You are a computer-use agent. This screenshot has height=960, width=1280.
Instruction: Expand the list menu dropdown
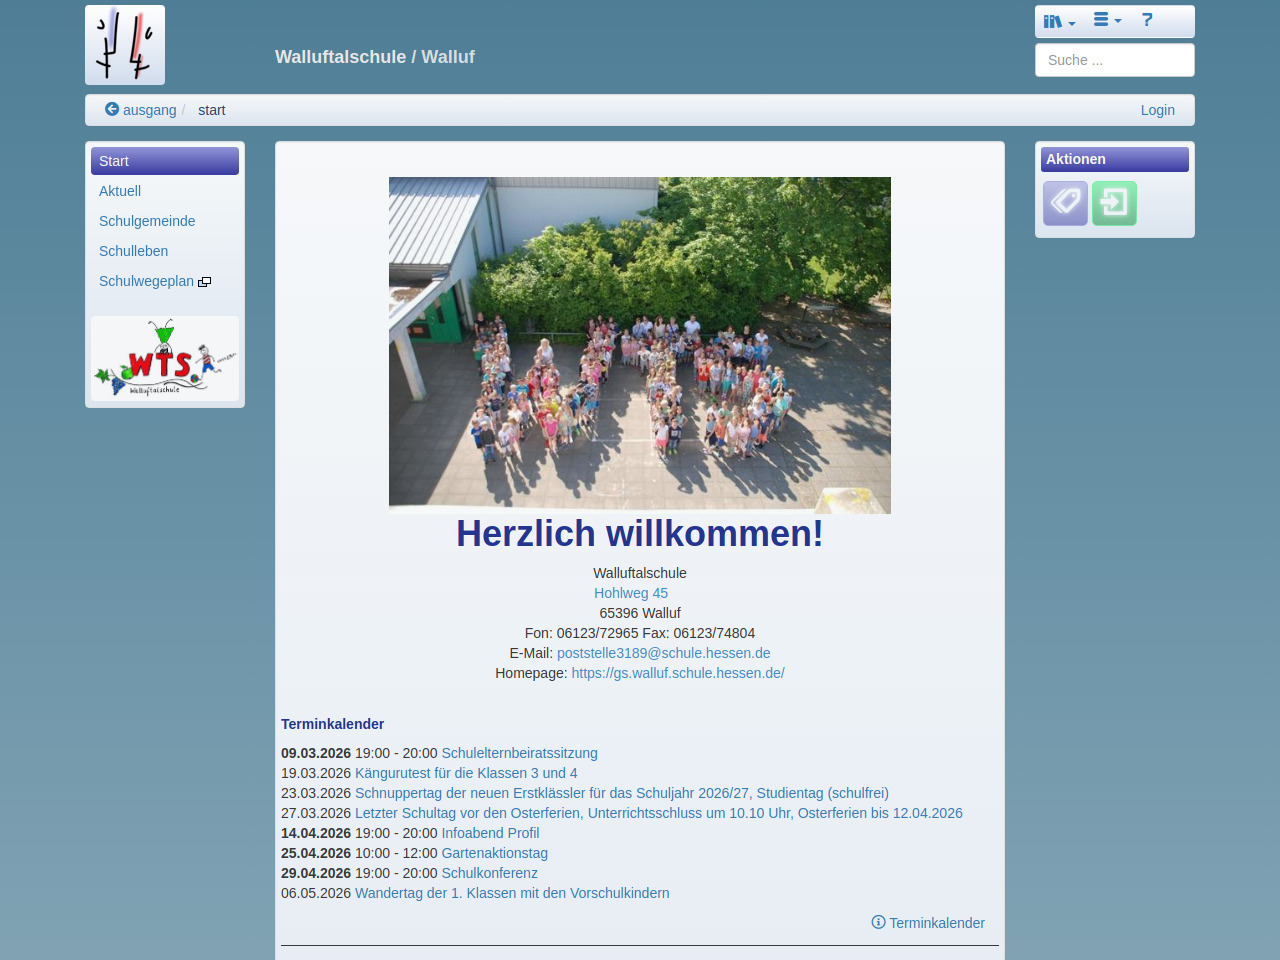point(1106,20)
